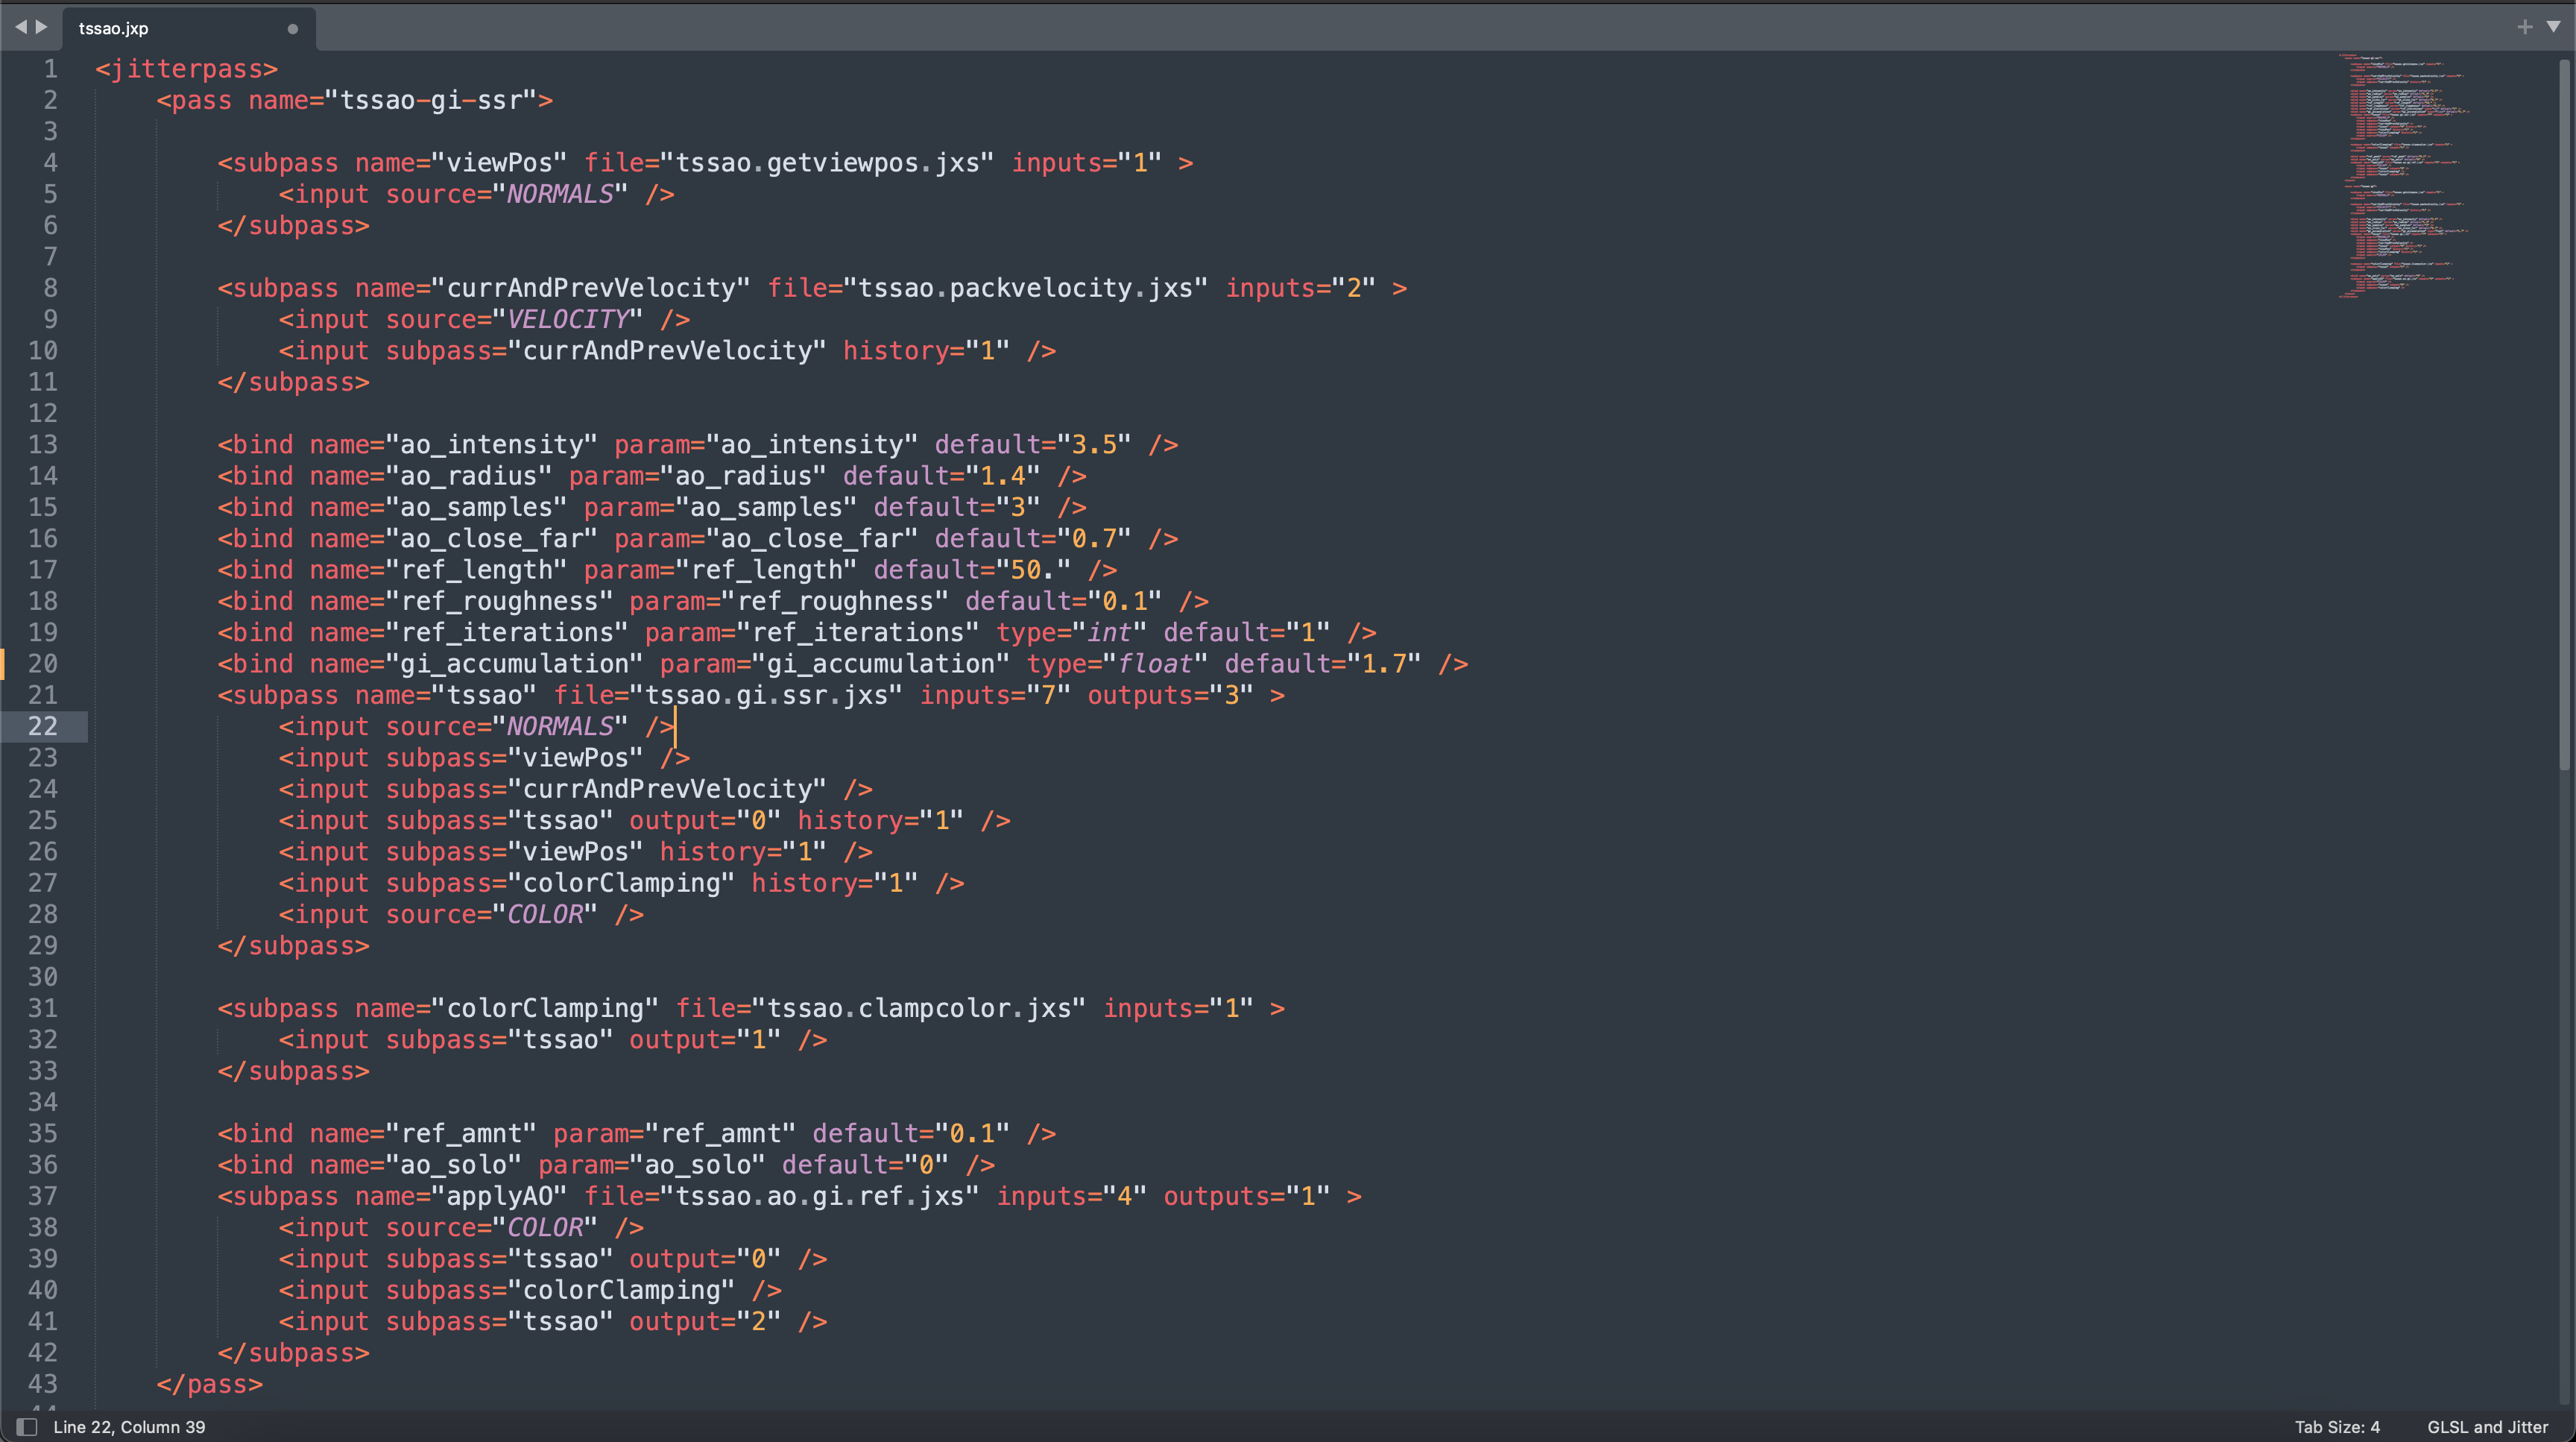This screenshot has height=1442, width=2576.
Task: Click the VELOCITY source value
Action: tap(568, 319)
